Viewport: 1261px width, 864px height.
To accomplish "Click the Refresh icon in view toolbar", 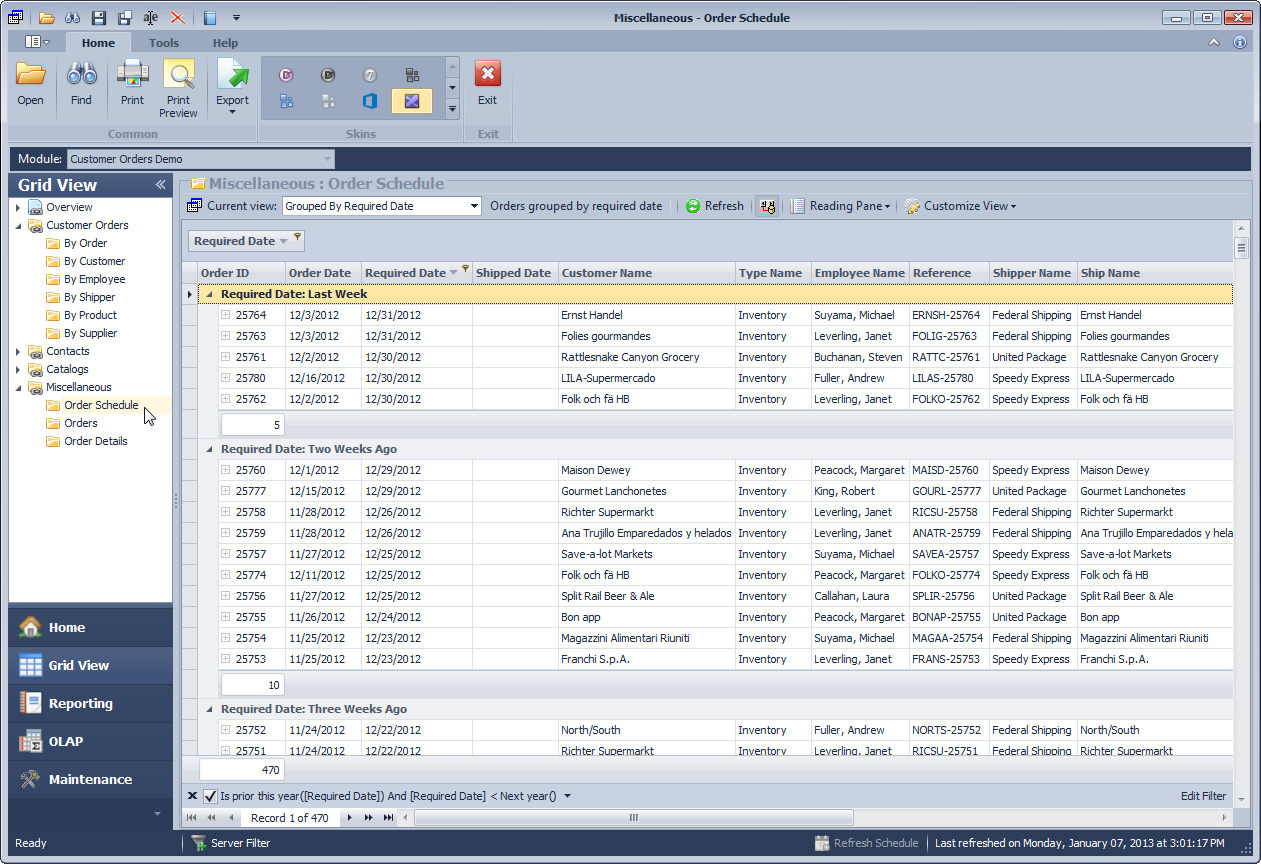I will (693, 206).
